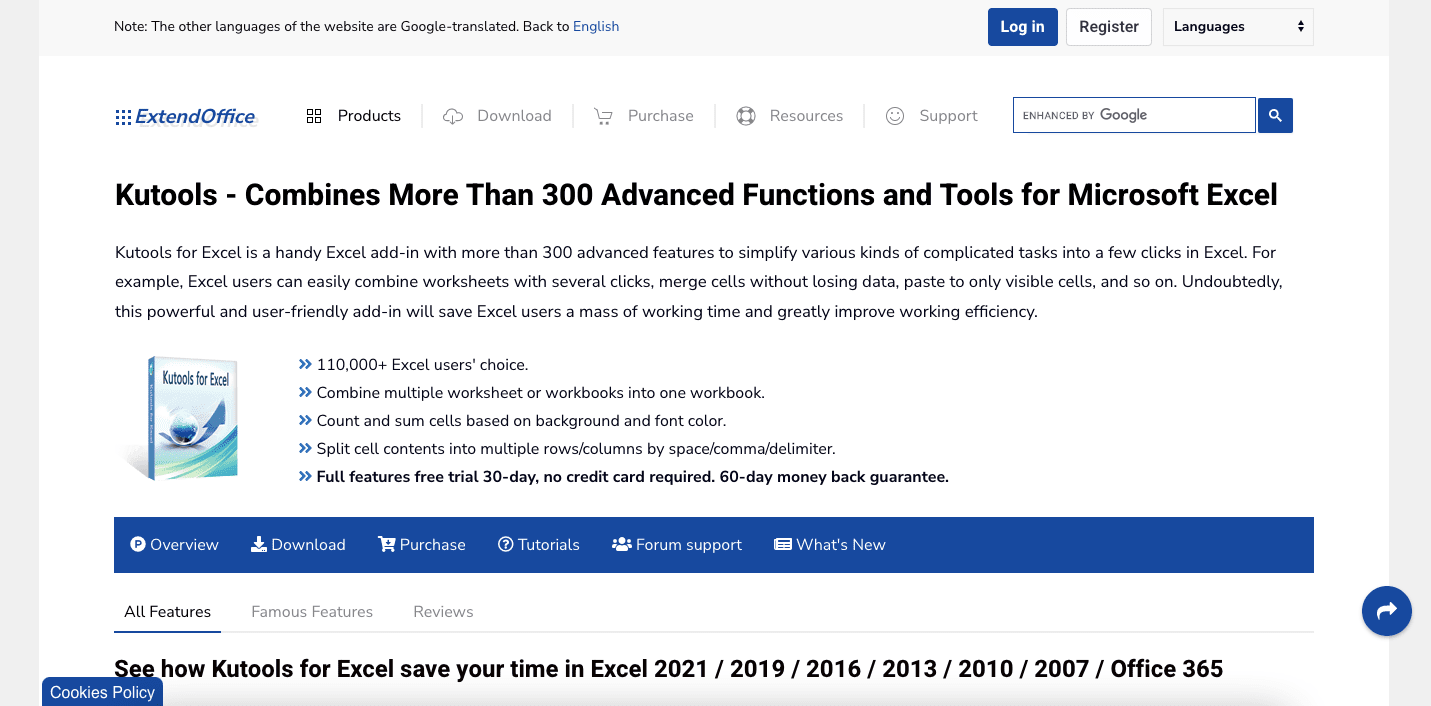Click the "110,000+ Excel users' choice." line
The width and height of the screenshot is (1431, 706).
click(x=422, y=365)
